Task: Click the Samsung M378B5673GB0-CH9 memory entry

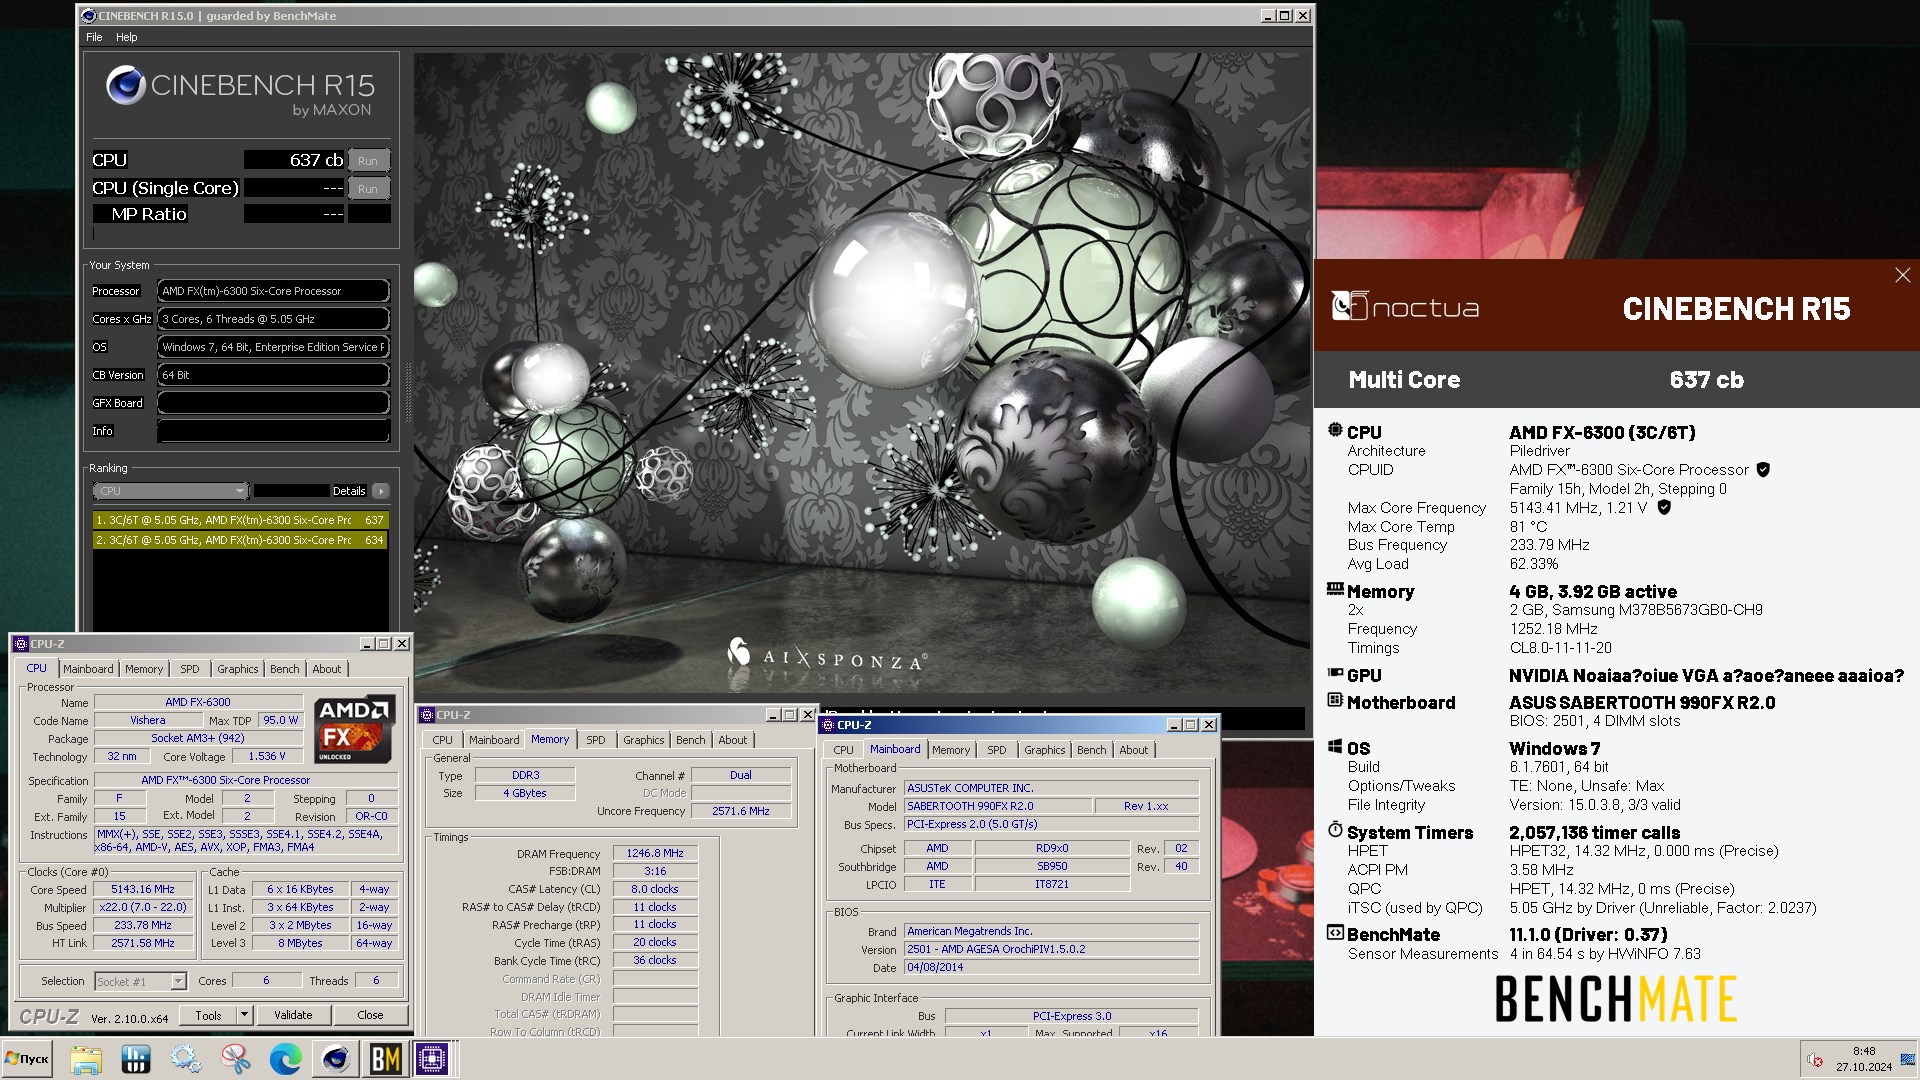Action: pos(1636,610)
